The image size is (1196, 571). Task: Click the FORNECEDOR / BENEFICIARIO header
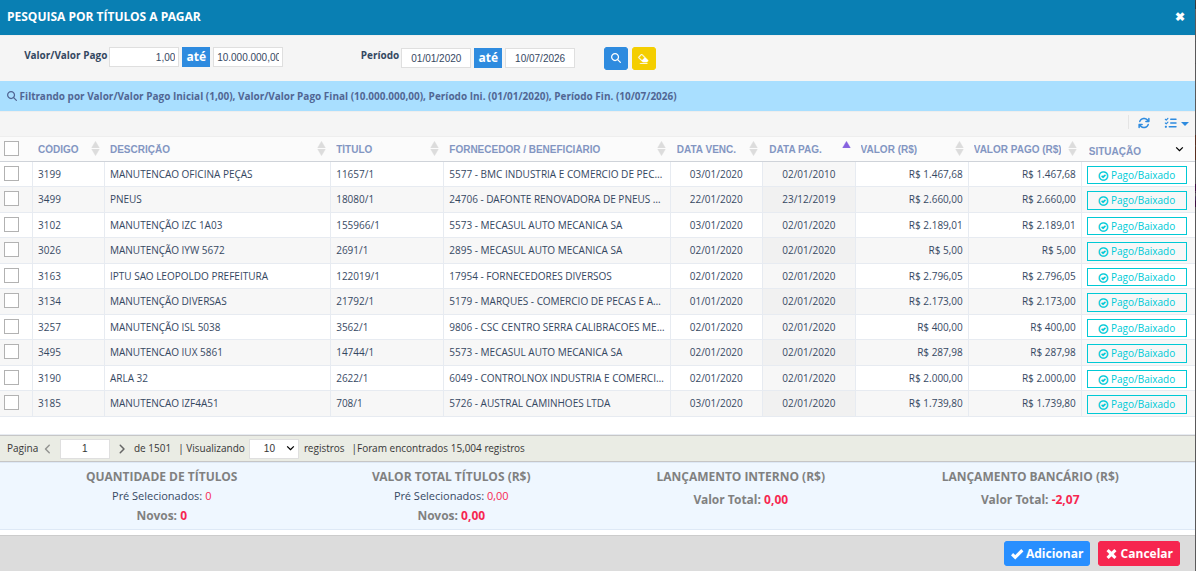pyautogui.click(x=525, y=149)
